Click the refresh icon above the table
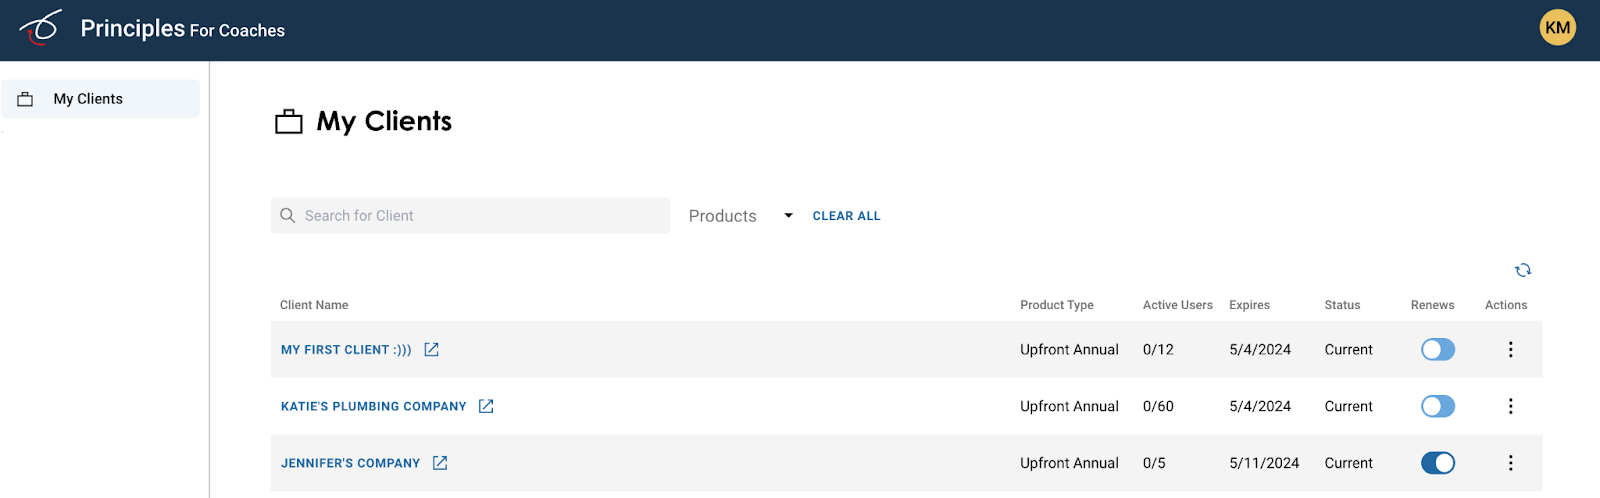The image size is (1600, 498). click(1523, 270)
